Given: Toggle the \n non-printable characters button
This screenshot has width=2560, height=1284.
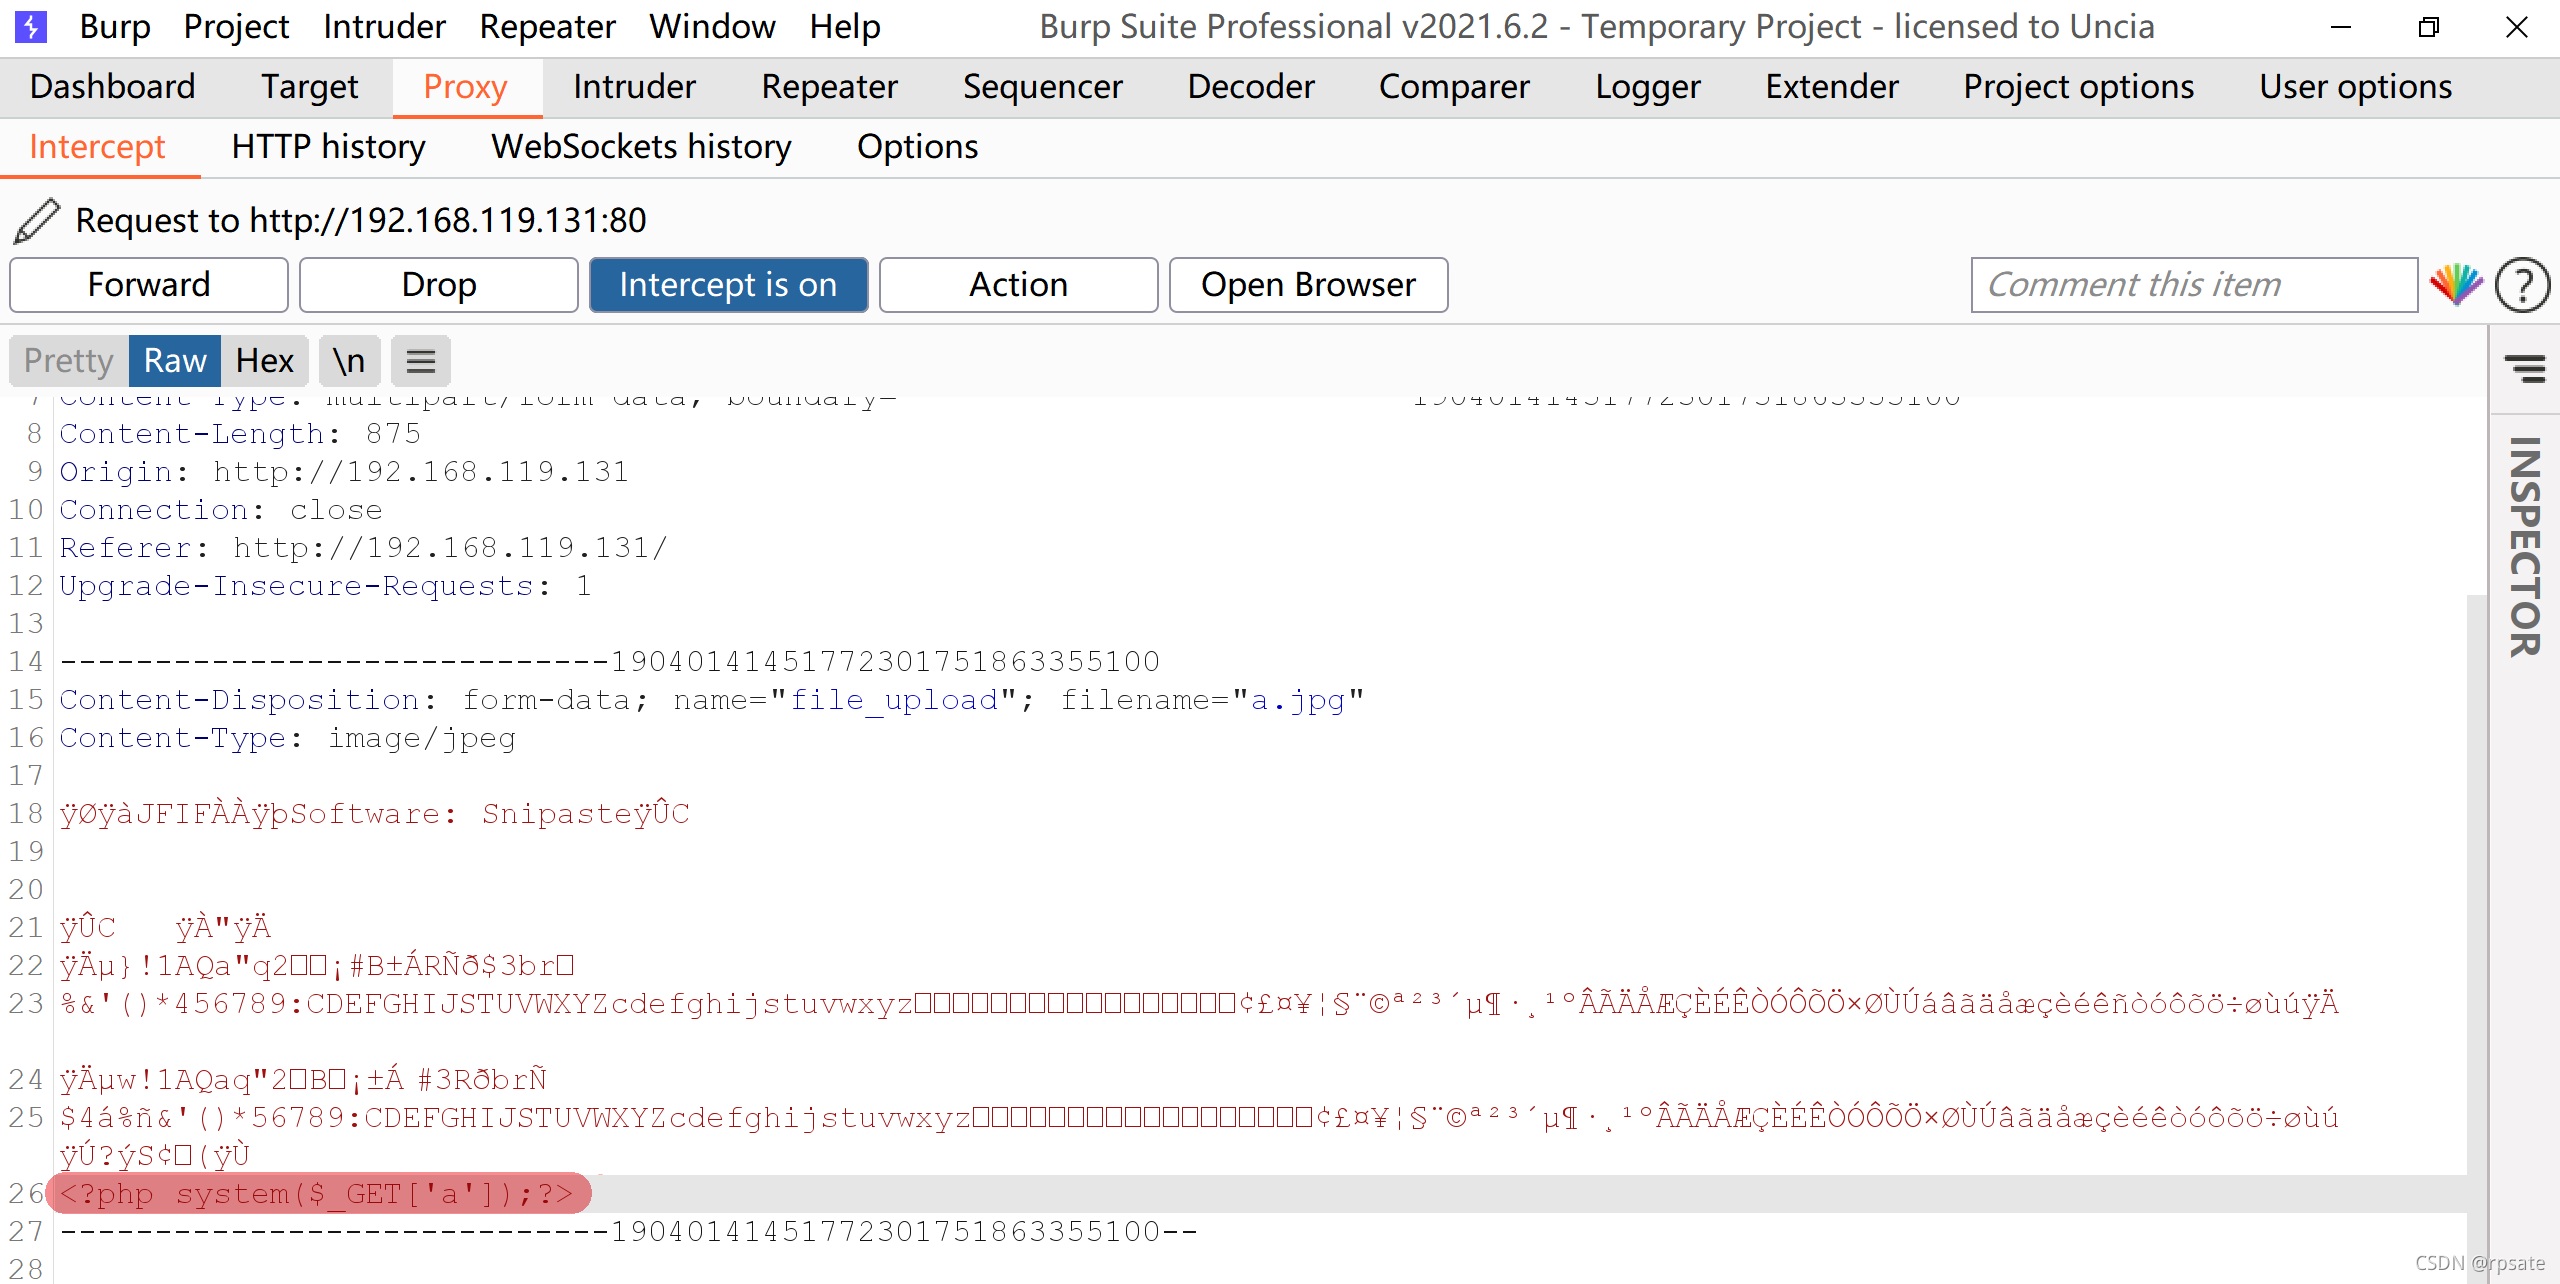Looking at the screenshot, I should (x=349, y=361).
